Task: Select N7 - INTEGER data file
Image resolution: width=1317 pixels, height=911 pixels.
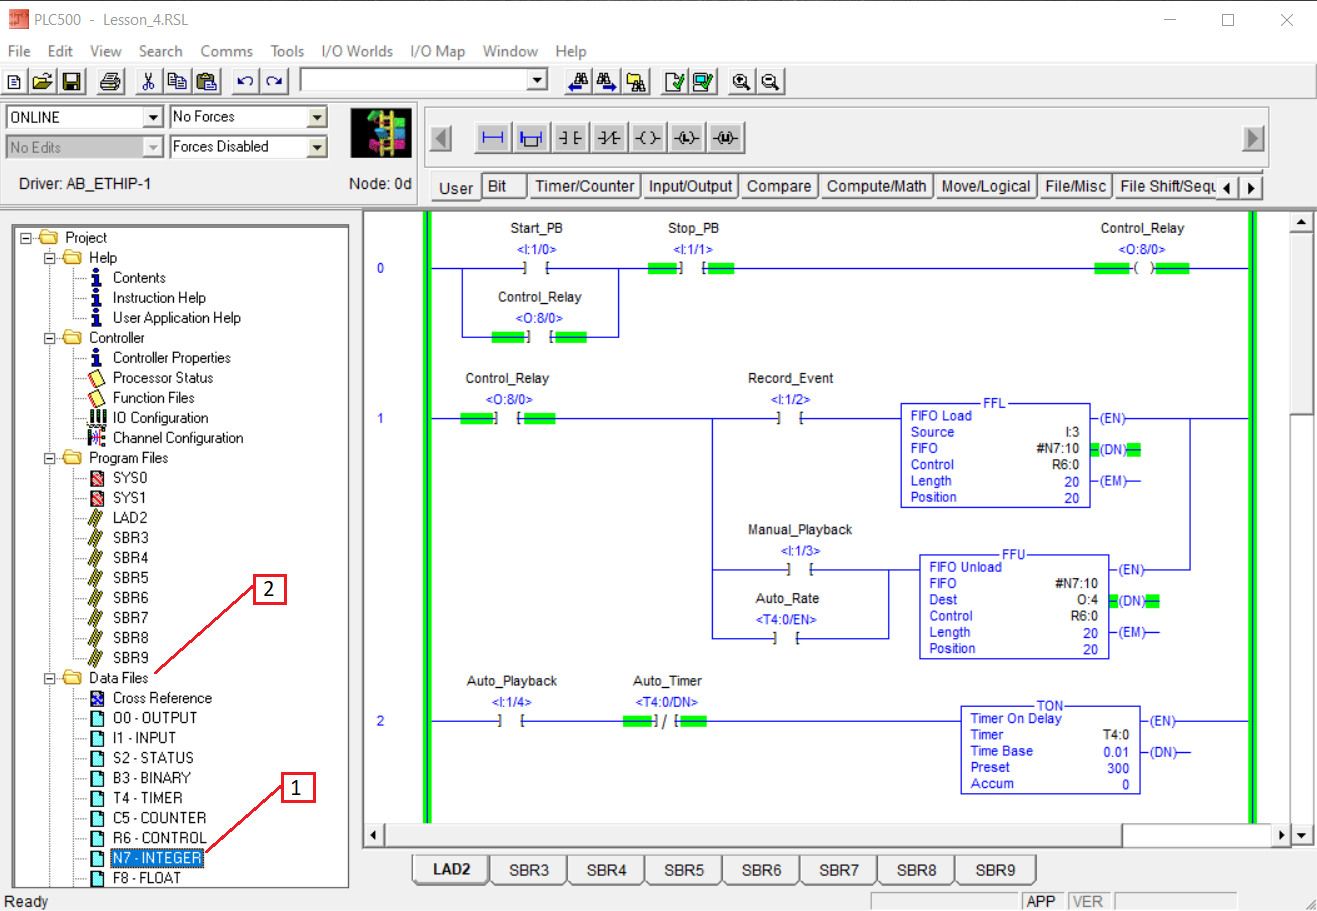Action: 157,858
